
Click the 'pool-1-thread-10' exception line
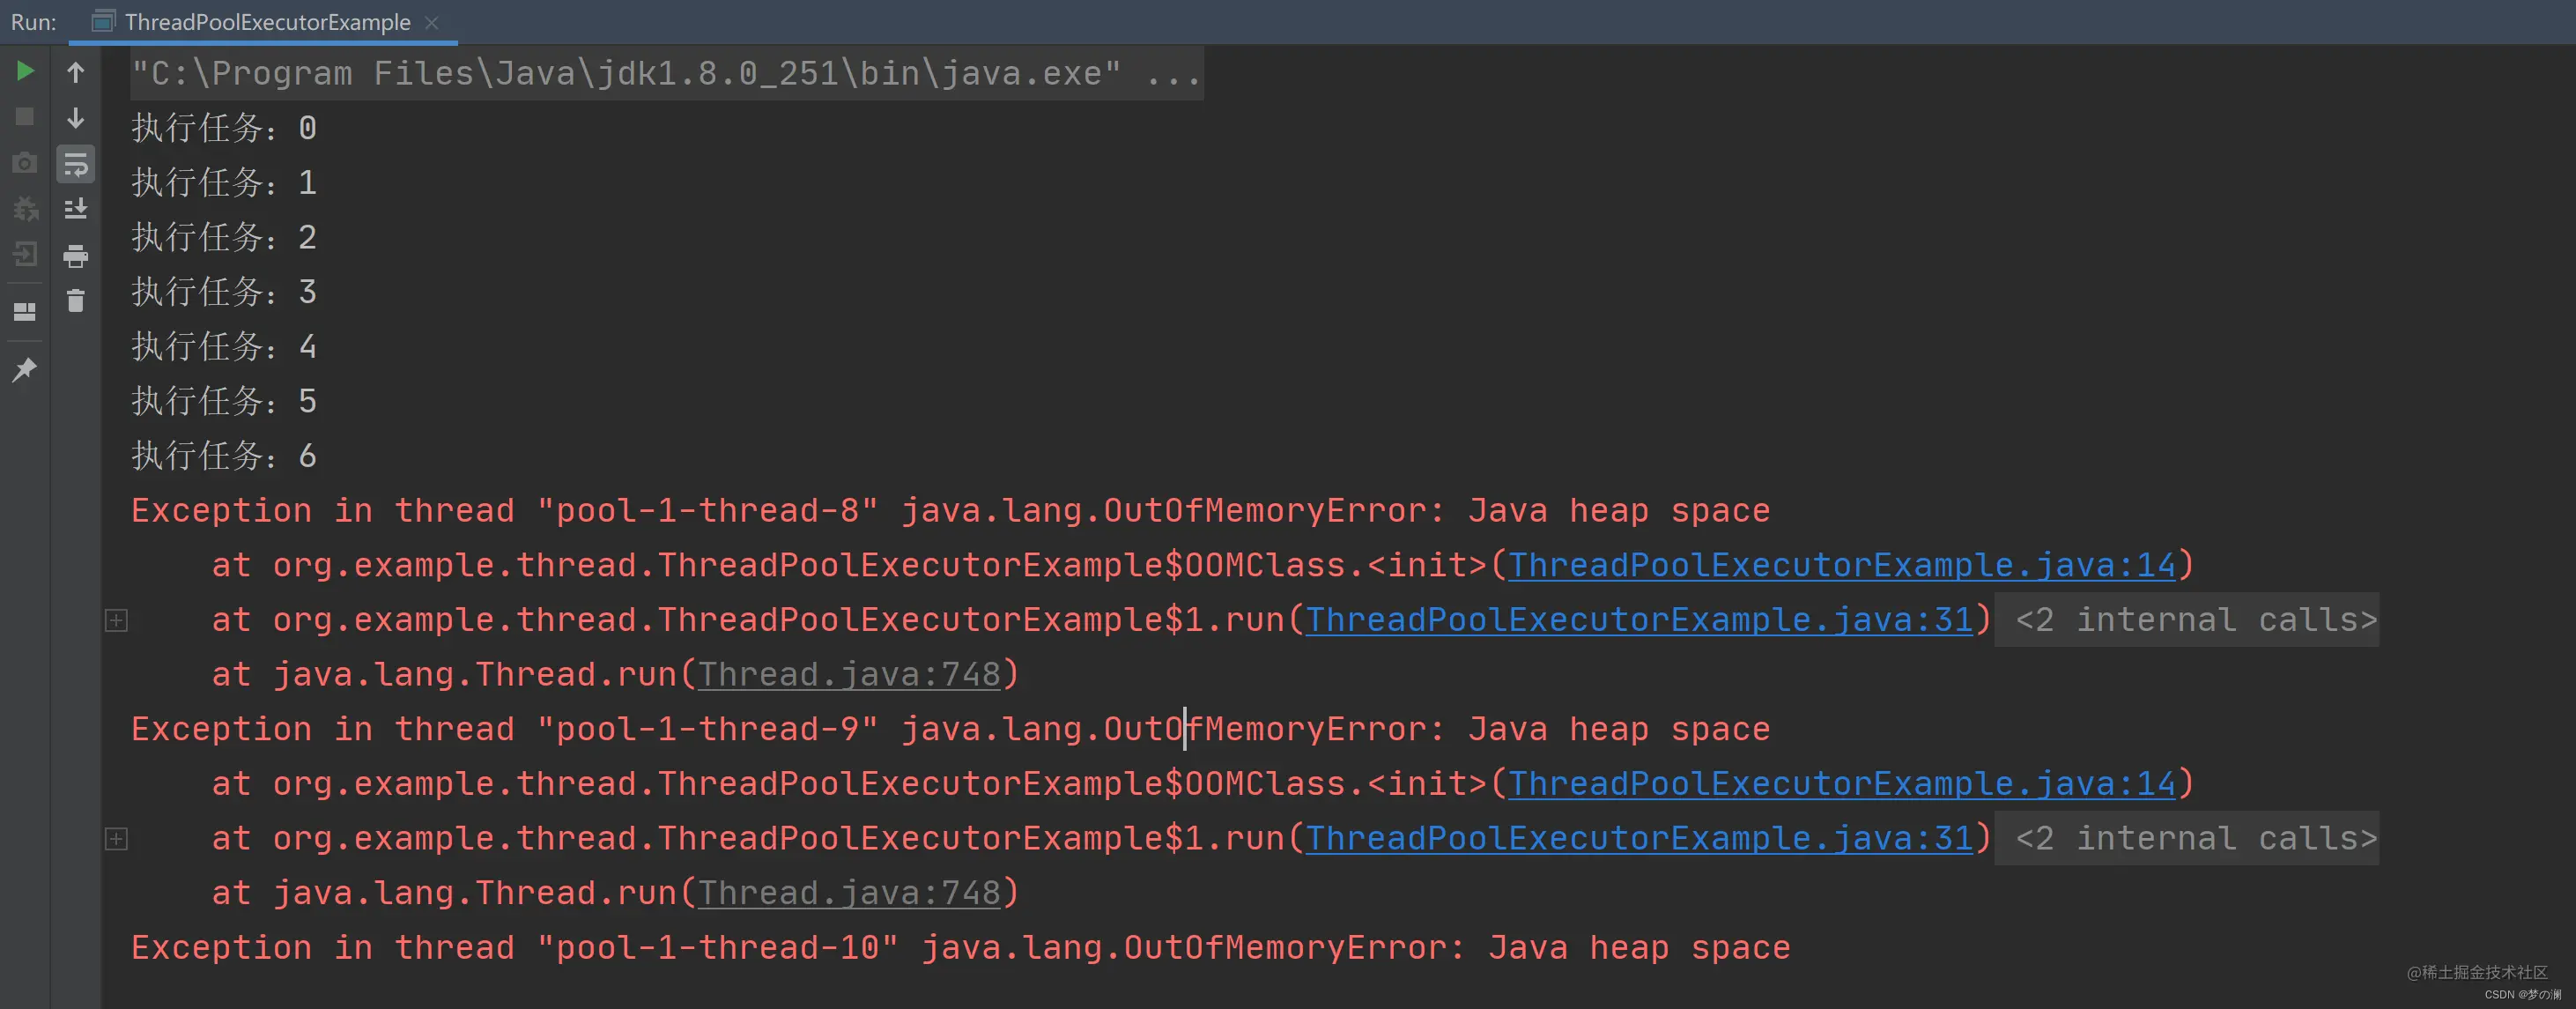[x=961, y=948]
